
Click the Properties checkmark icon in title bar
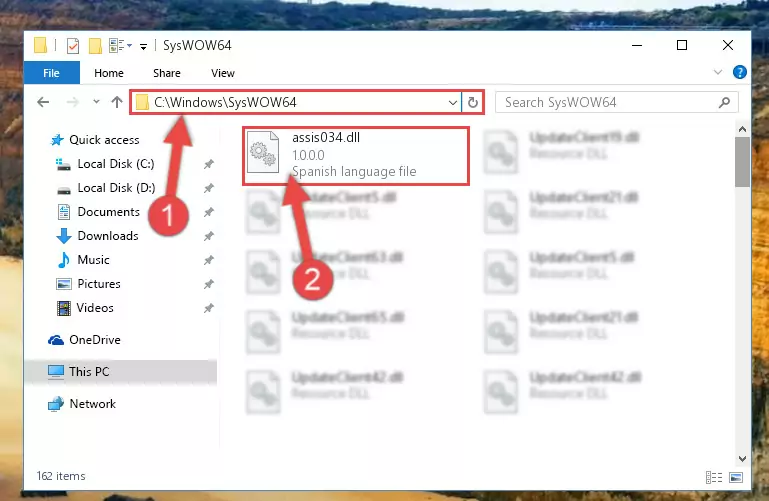73,46
